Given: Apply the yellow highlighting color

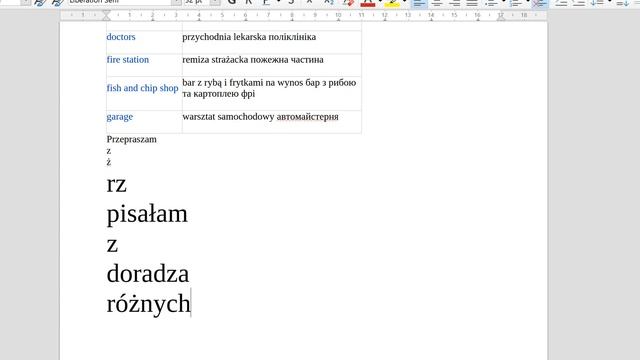Looking at the screenshot, I should (x=392, y=2).
